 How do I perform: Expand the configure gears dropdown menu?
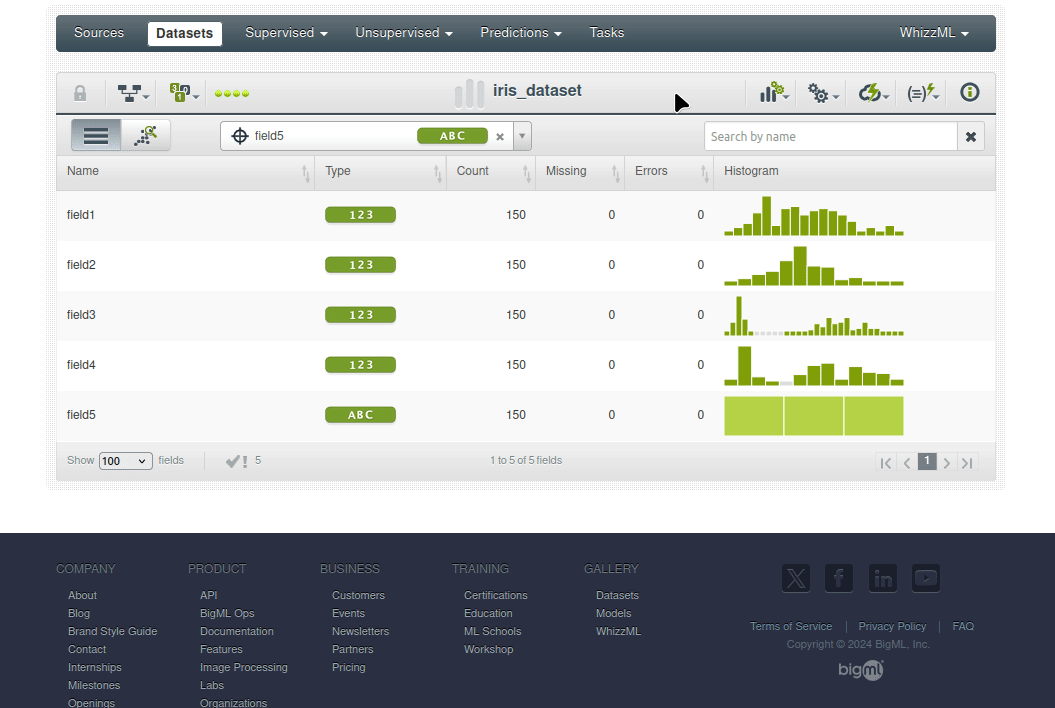(823, 94)
